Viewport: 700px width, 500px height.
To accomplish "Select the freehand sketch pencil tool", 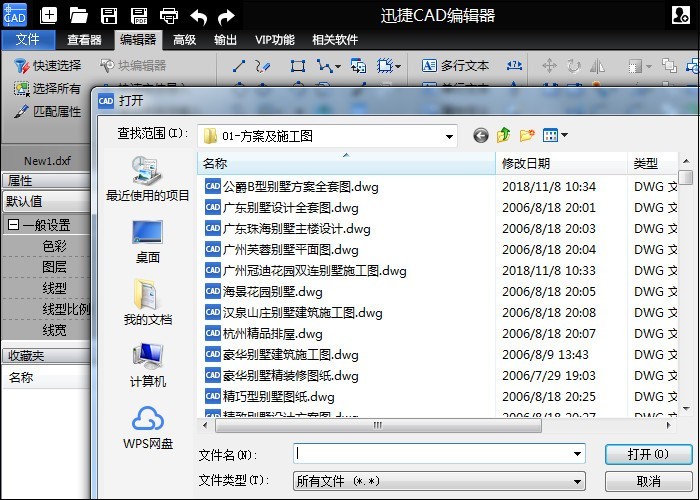I will tap(263, 66).
